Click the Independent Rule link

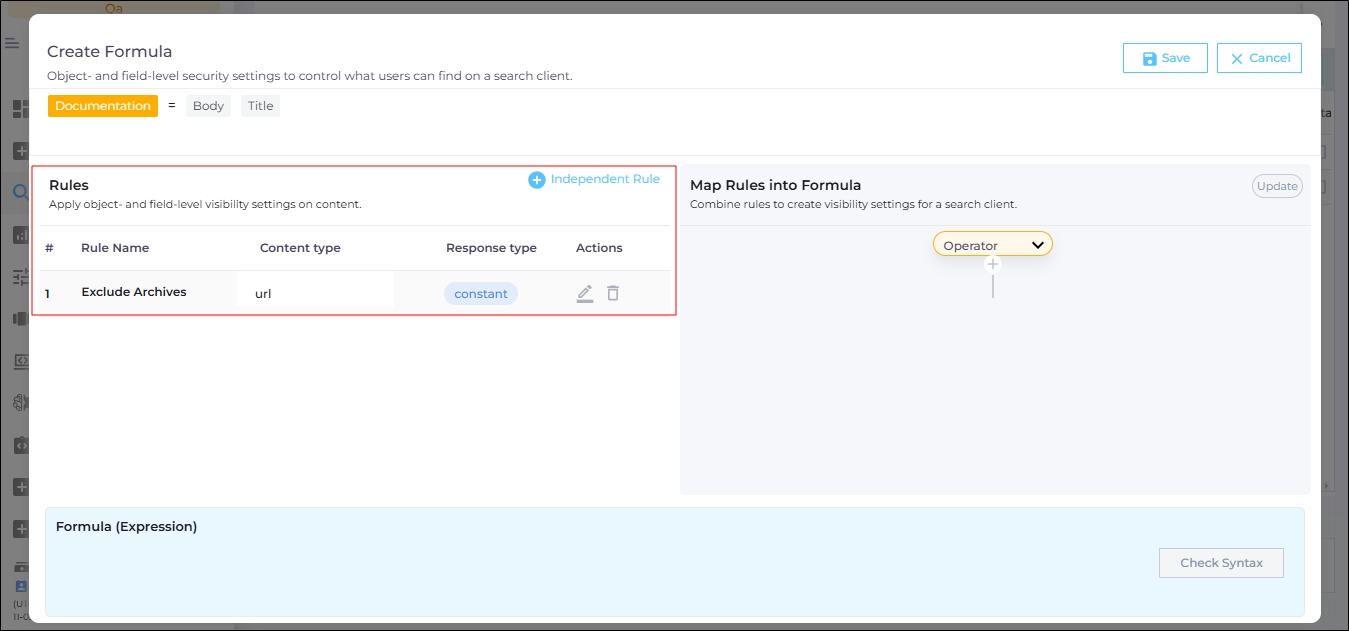[x=605, y=179]
